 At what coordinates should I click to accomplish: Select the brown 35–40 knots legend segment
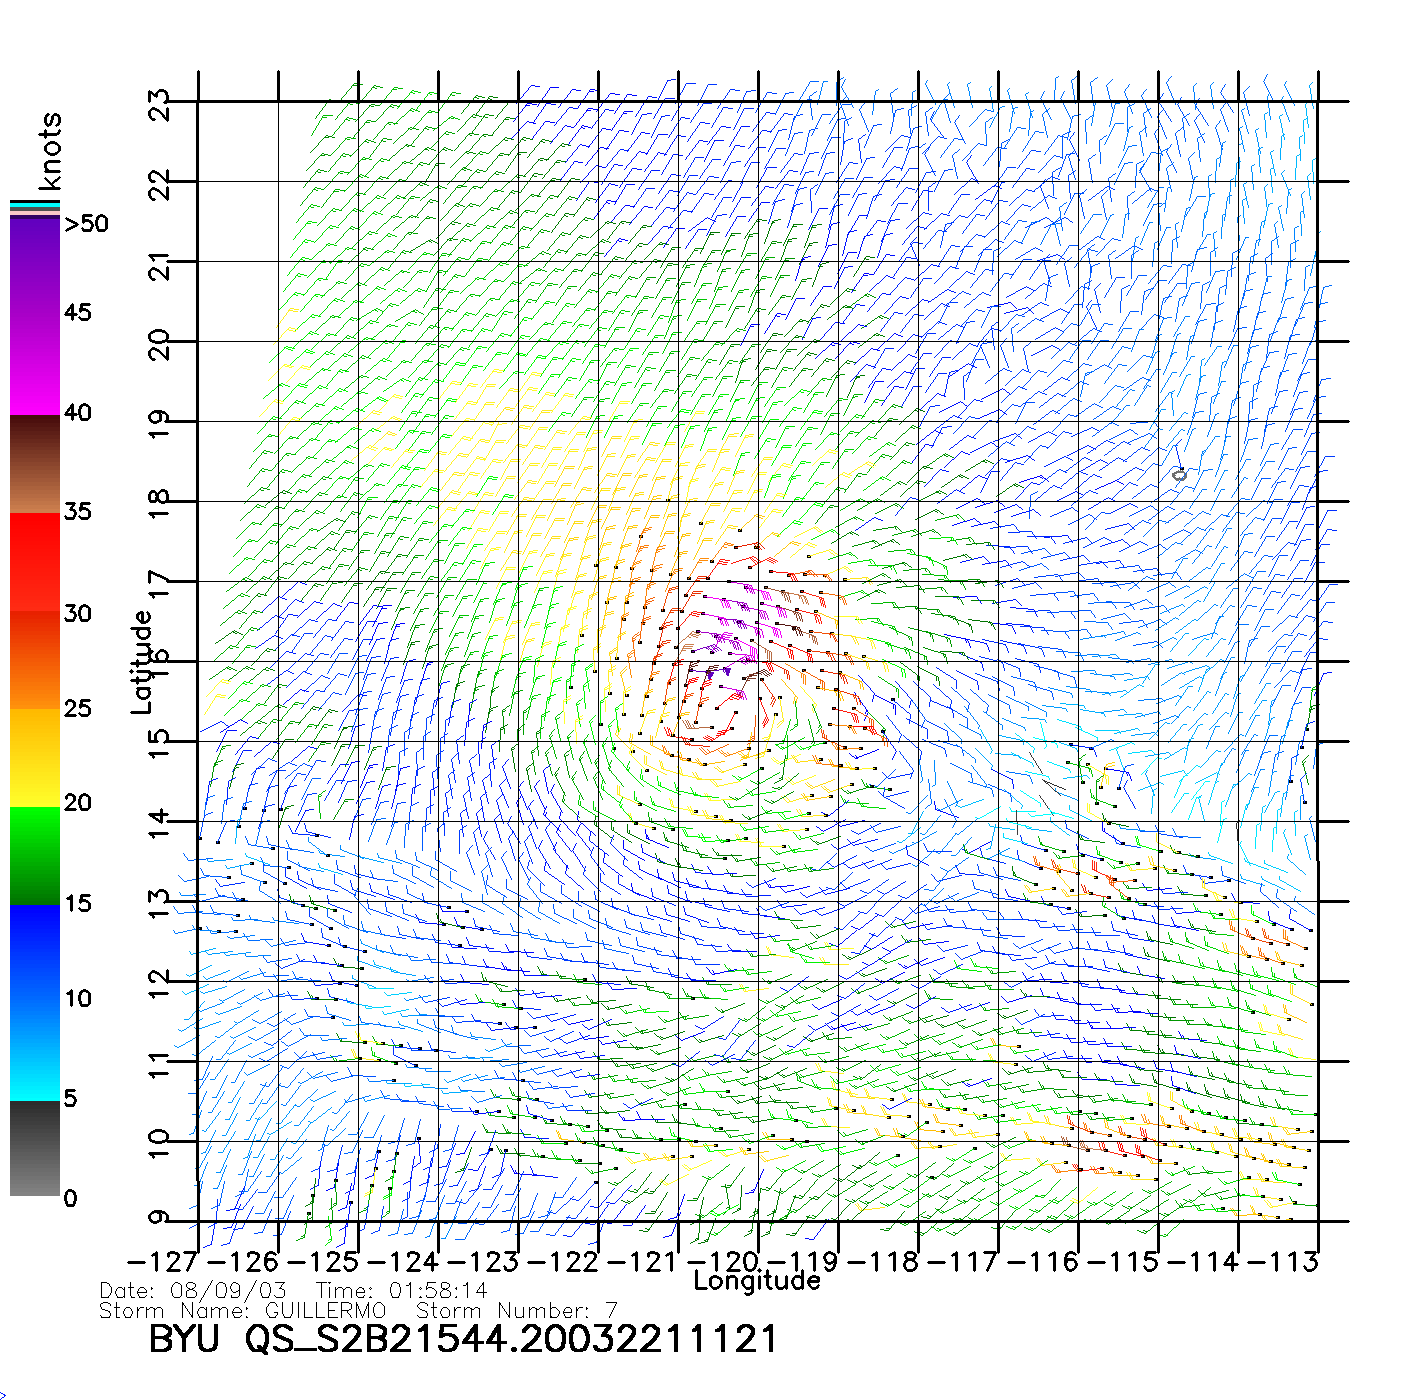click(x=35, y=465)
